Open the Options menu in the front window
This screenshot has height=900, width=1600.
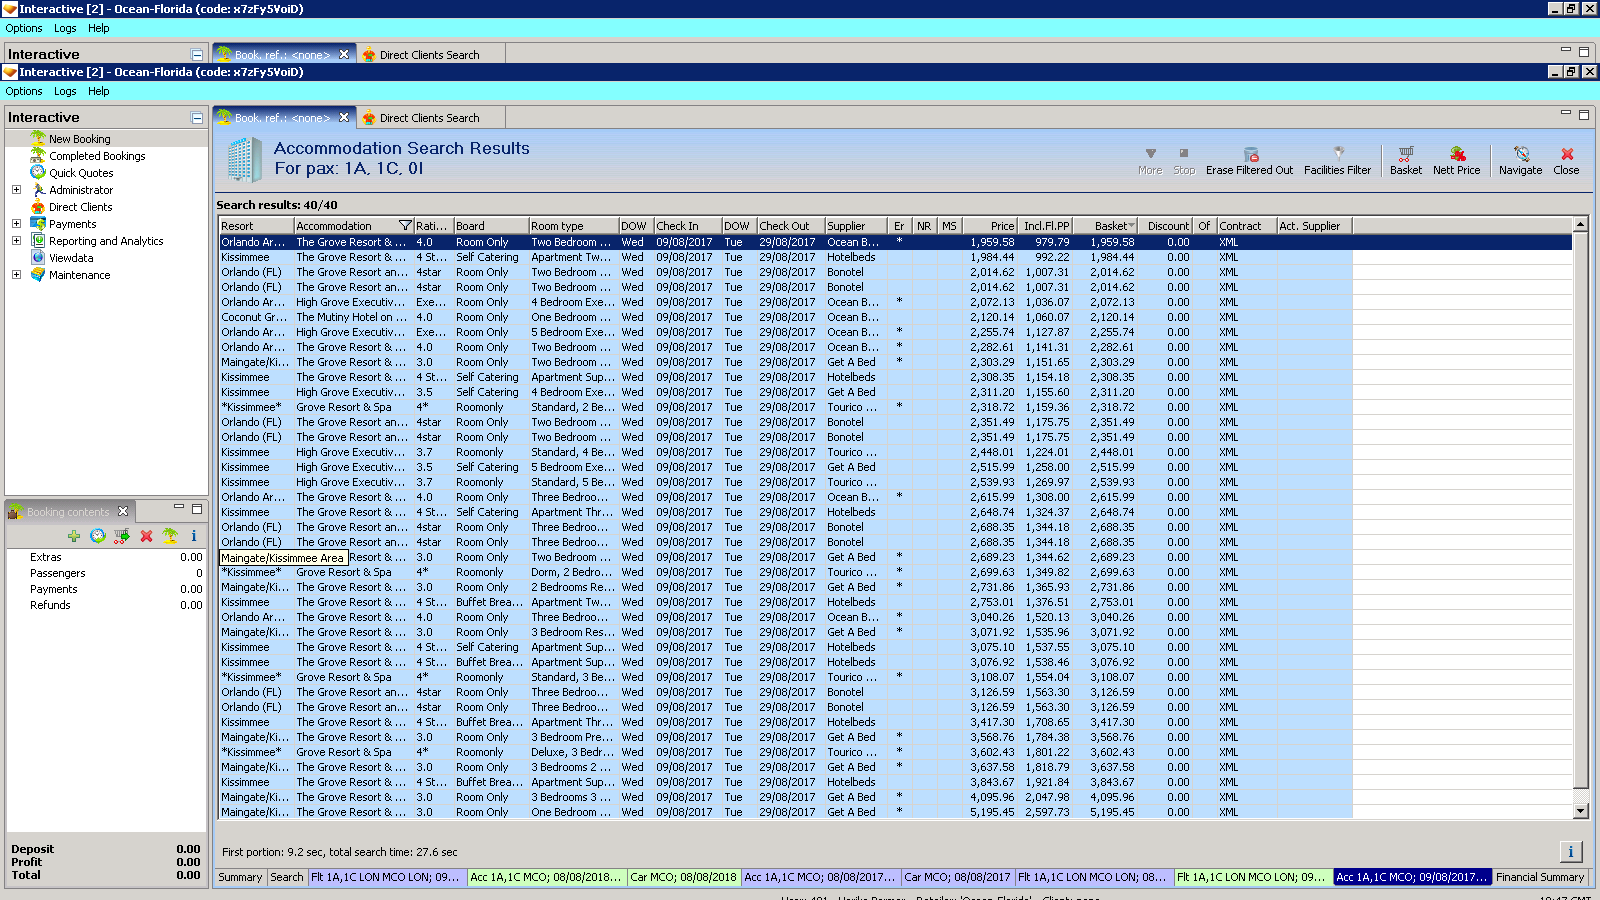pos(24,91)
